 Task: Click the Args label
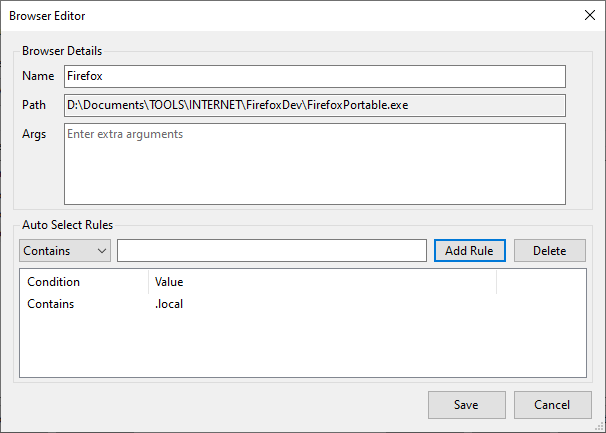point(35,134)
